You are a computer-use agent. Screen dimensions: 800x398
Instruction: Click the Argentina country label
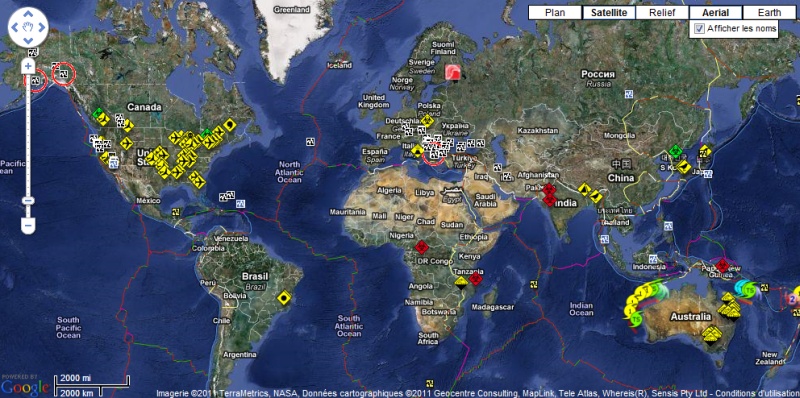click(240, 354)
